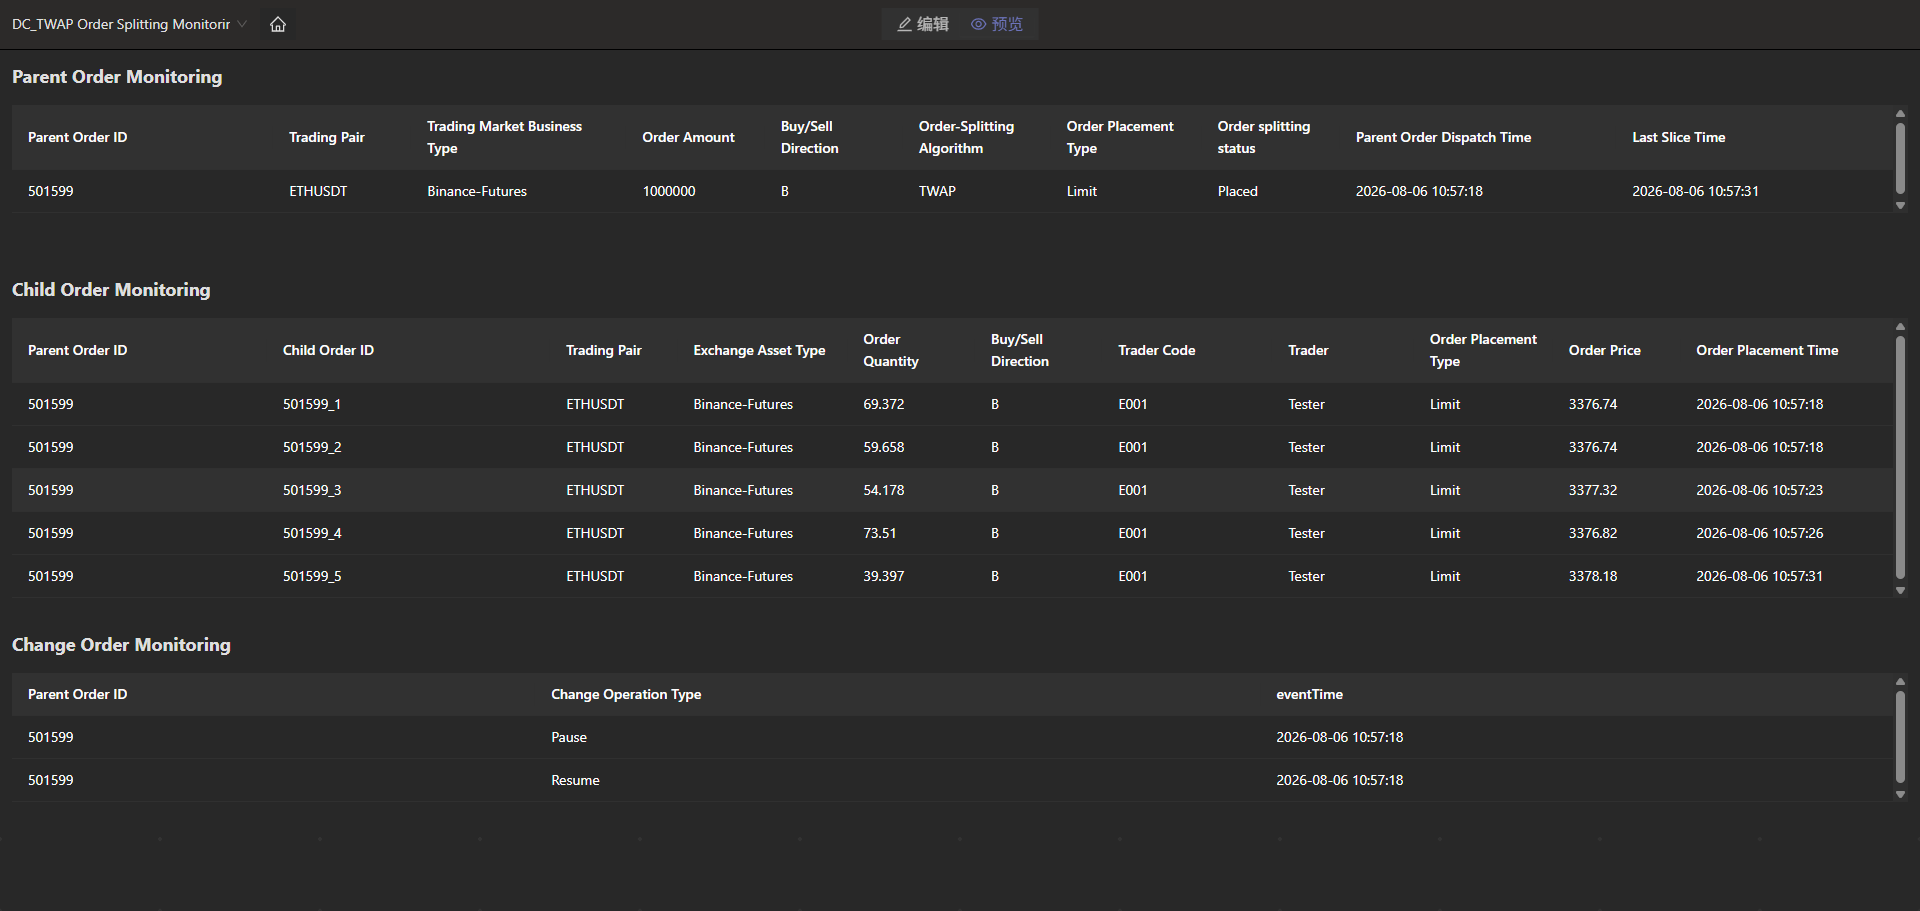1920x911 pixels.
Task: Click the Order-Splitting Algorithm column header
Action: click(966, 137)
